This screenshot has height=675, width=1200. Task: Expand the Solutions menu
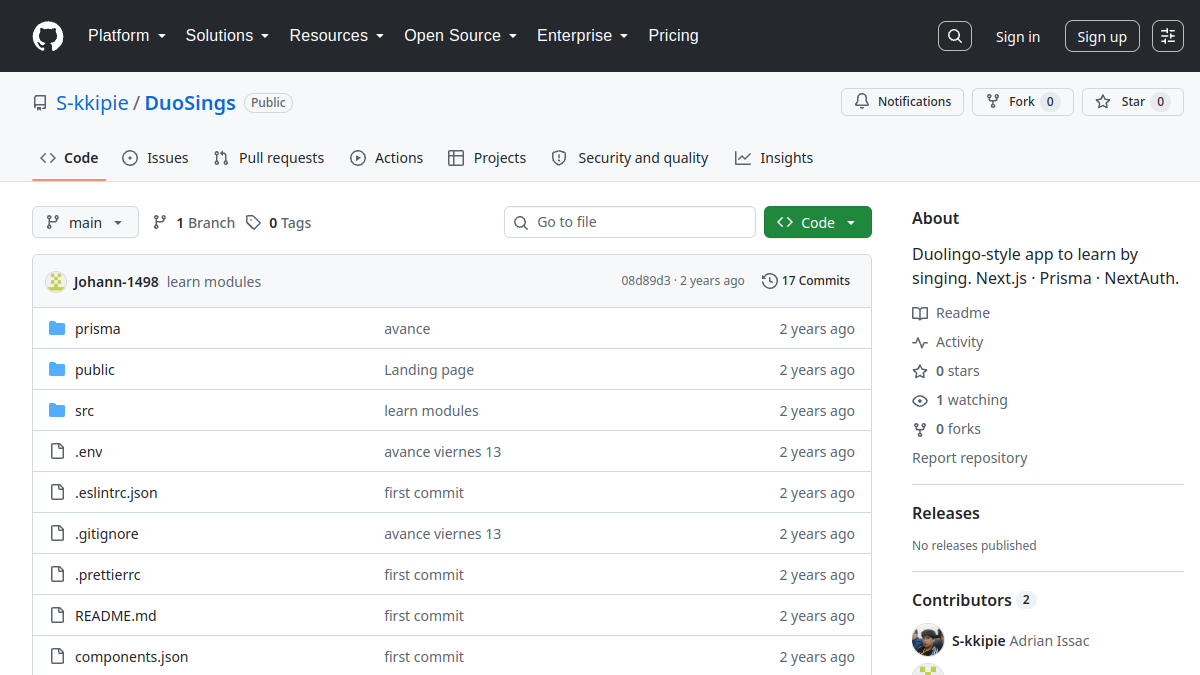coord(227,35)
